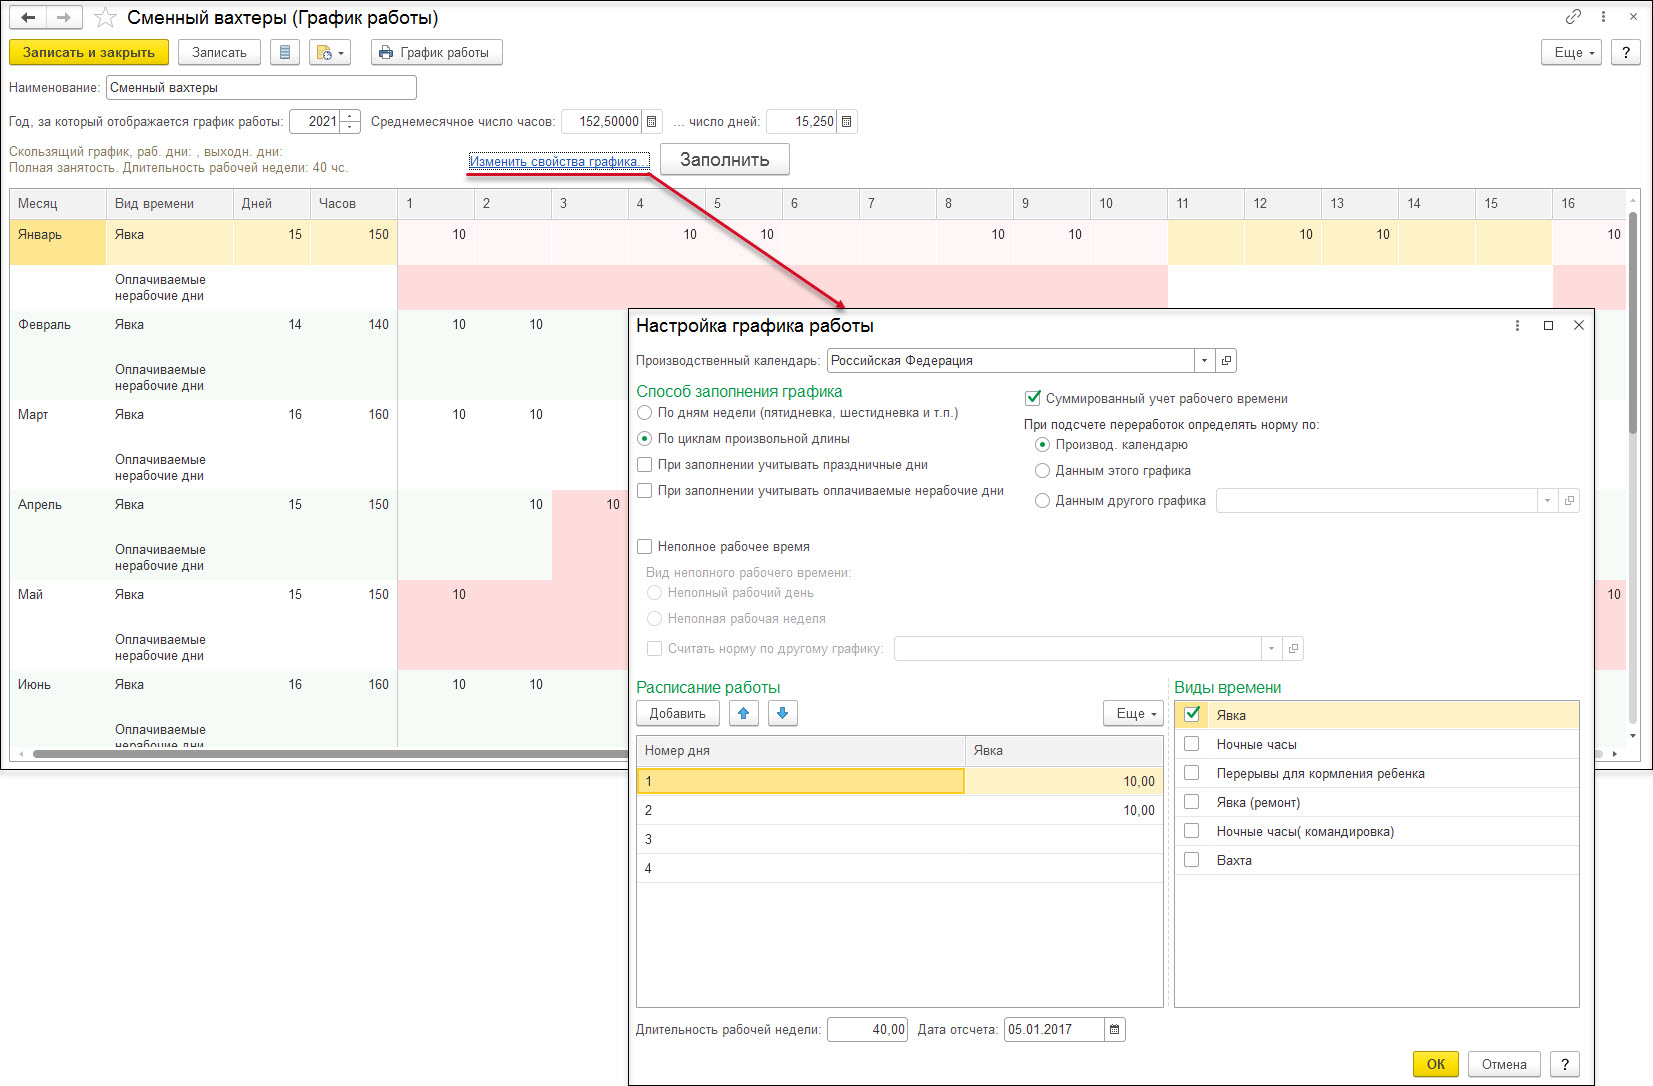Toggle Суммированный учет рабочего времени
The height and width of the screenshot is (1086, 1653).
coord(1033,398)
